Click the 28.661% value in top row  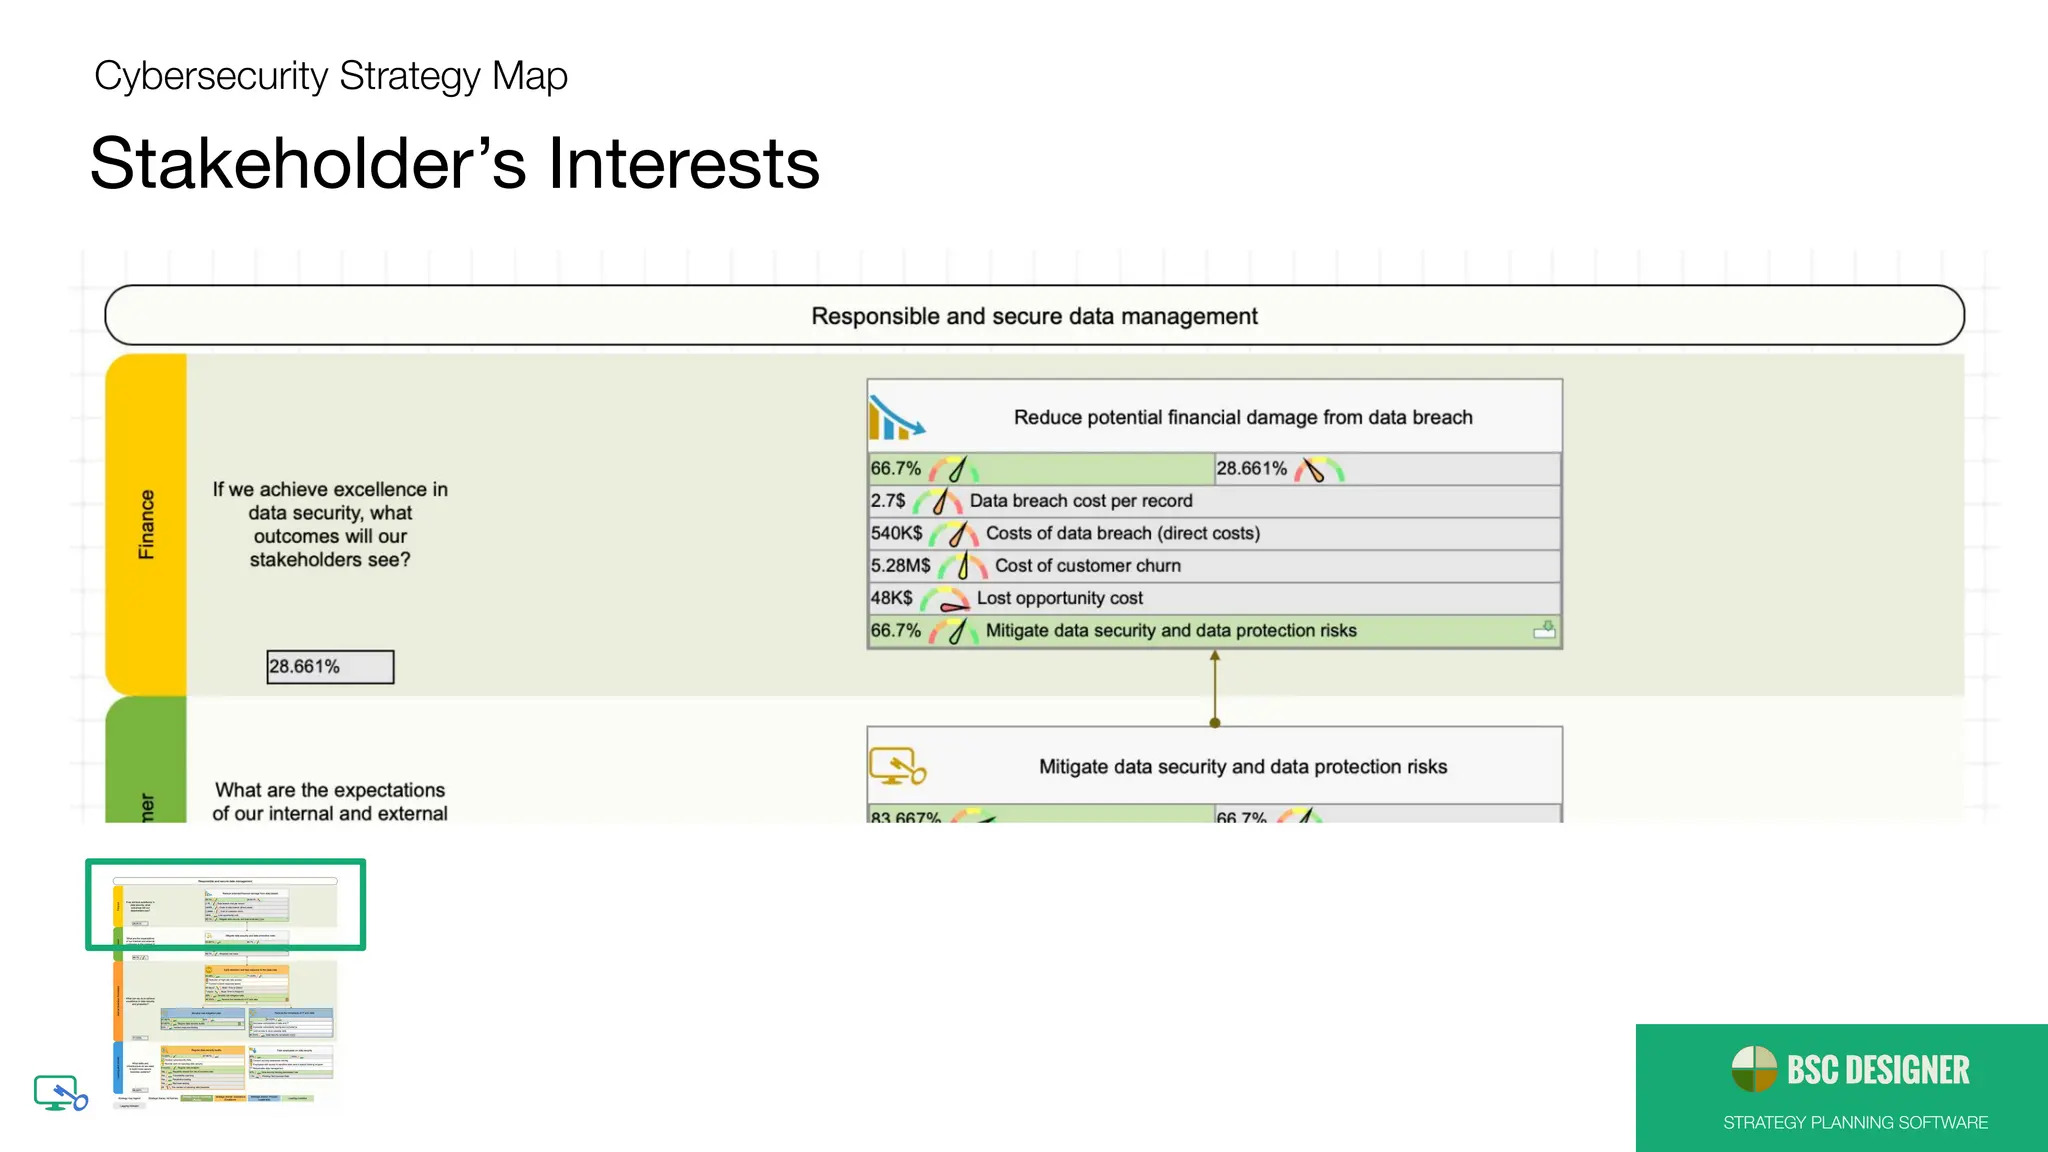pos(1252,469)
